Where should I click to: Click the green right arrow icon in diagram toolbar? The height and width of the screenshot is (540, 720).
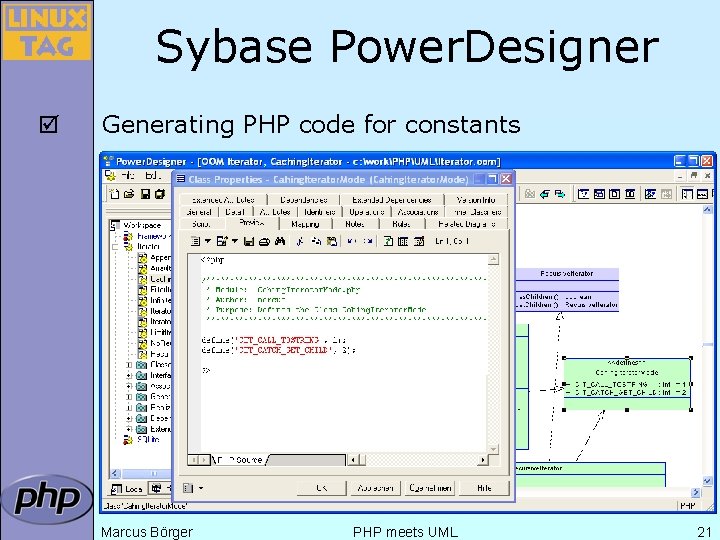point(560,194)
